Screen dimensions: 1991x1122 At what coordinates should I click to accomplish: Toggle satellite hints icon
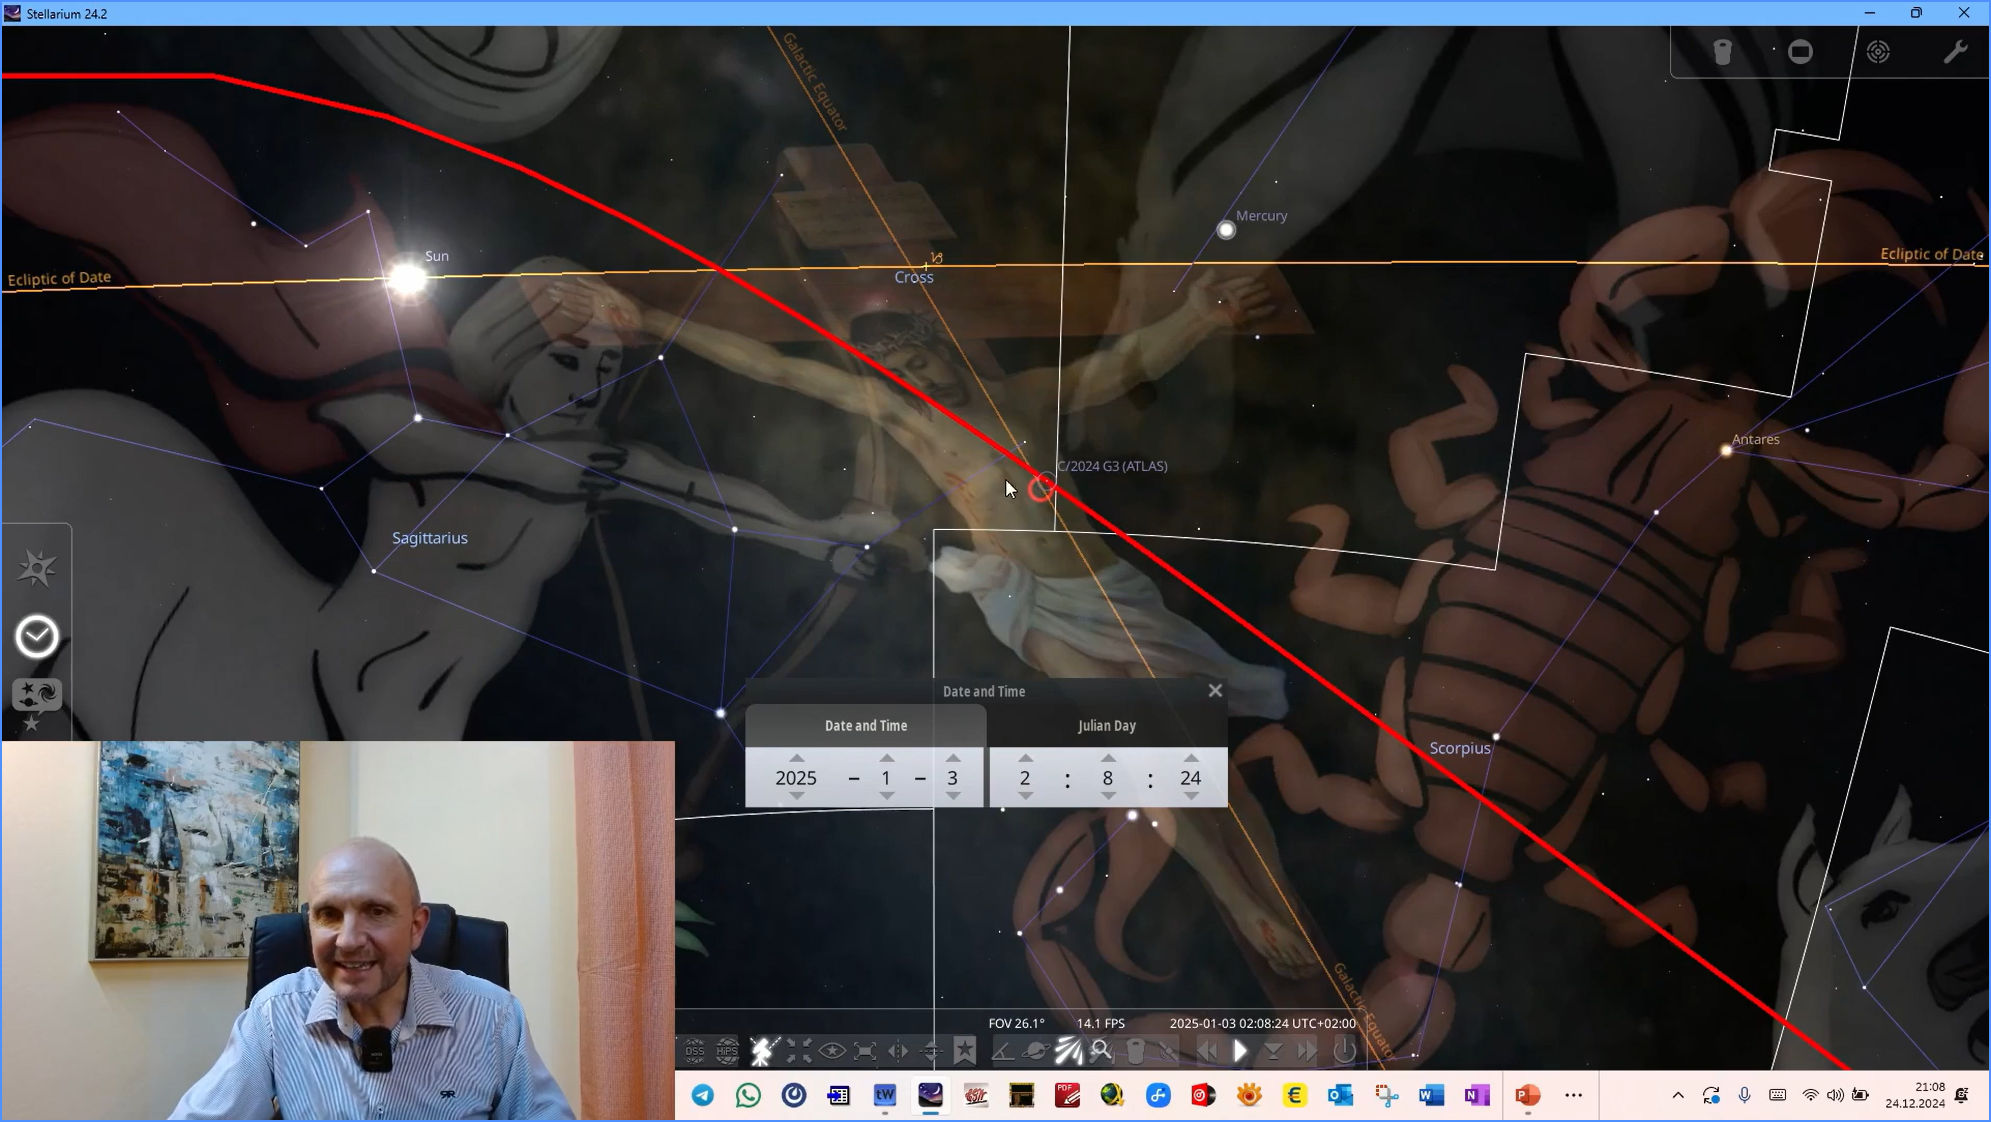point(1168,1051)
